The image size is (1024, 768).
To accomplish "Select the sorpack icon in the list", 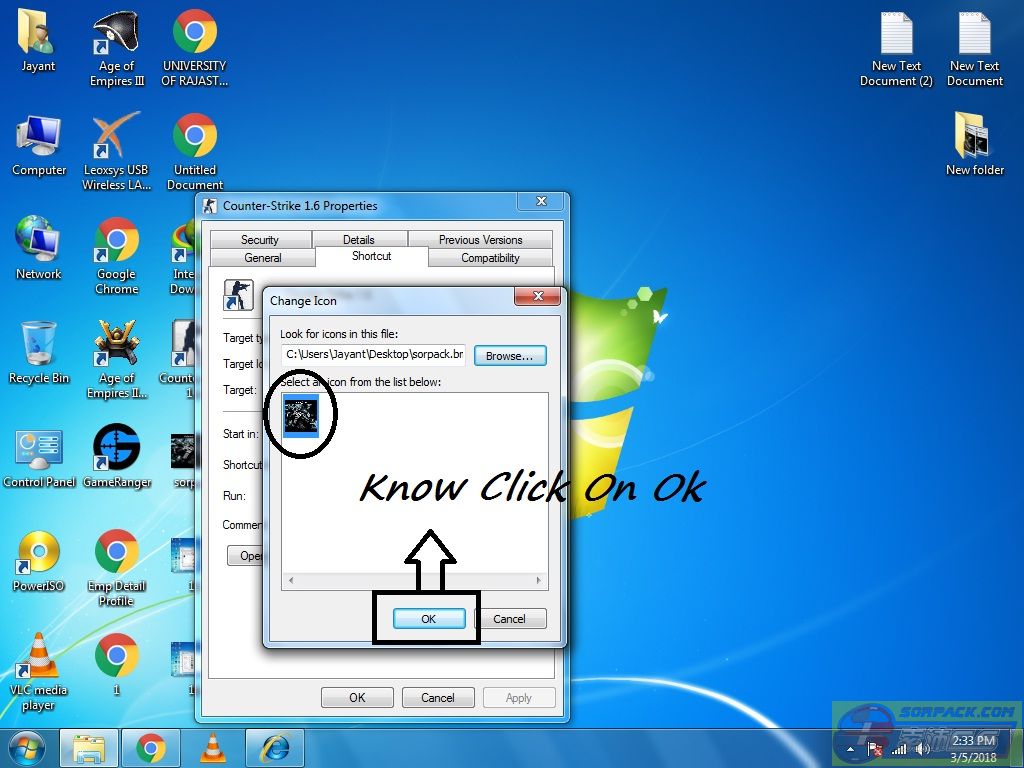I will point(301,416).
